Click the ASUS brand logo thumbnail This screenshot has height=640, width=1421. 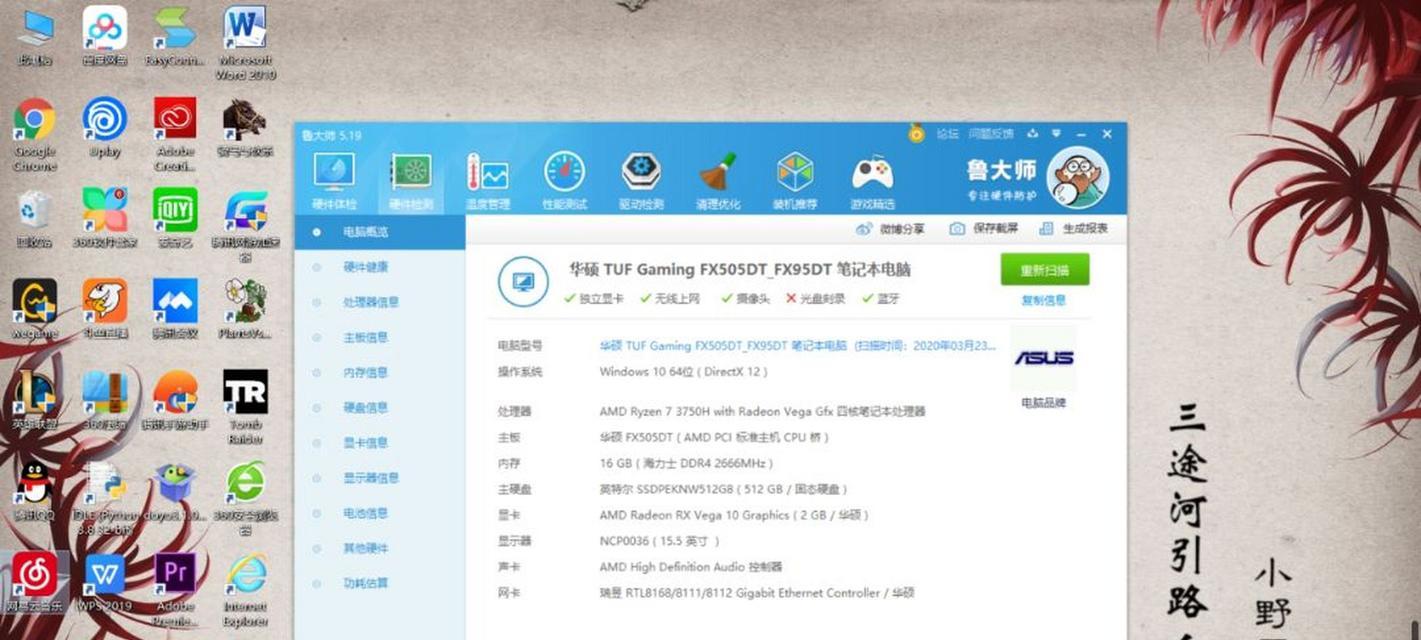[1043, 358]
